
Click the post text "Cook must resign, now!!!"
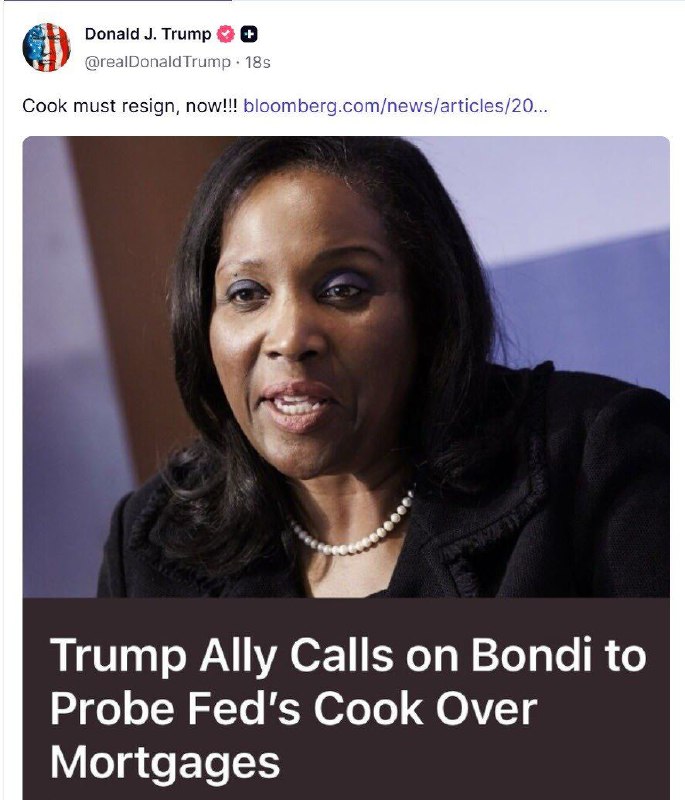tap(130, 106)
